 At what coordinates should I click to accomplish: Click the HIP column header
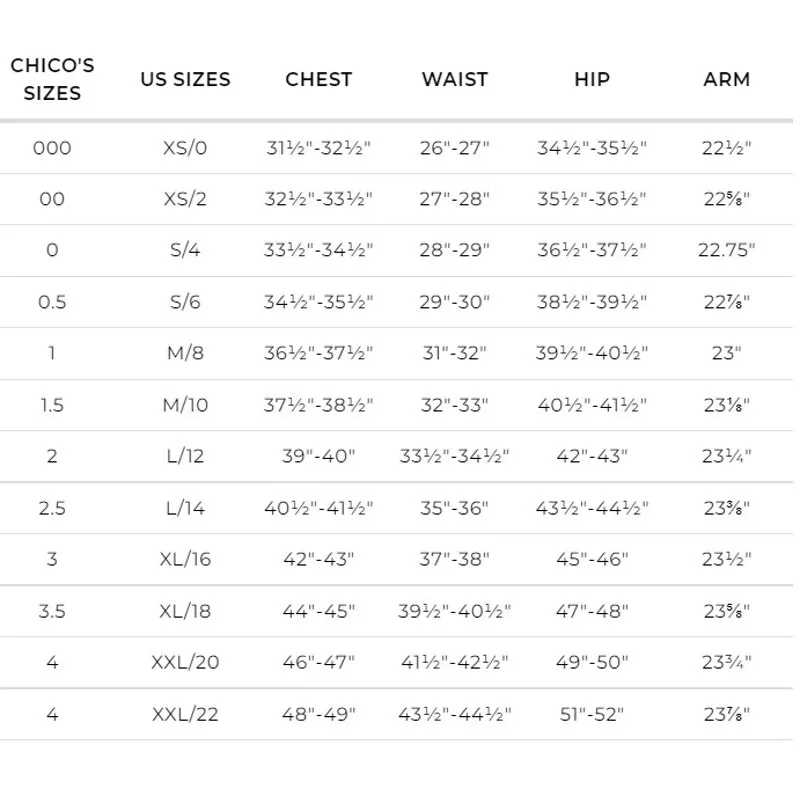592,79
